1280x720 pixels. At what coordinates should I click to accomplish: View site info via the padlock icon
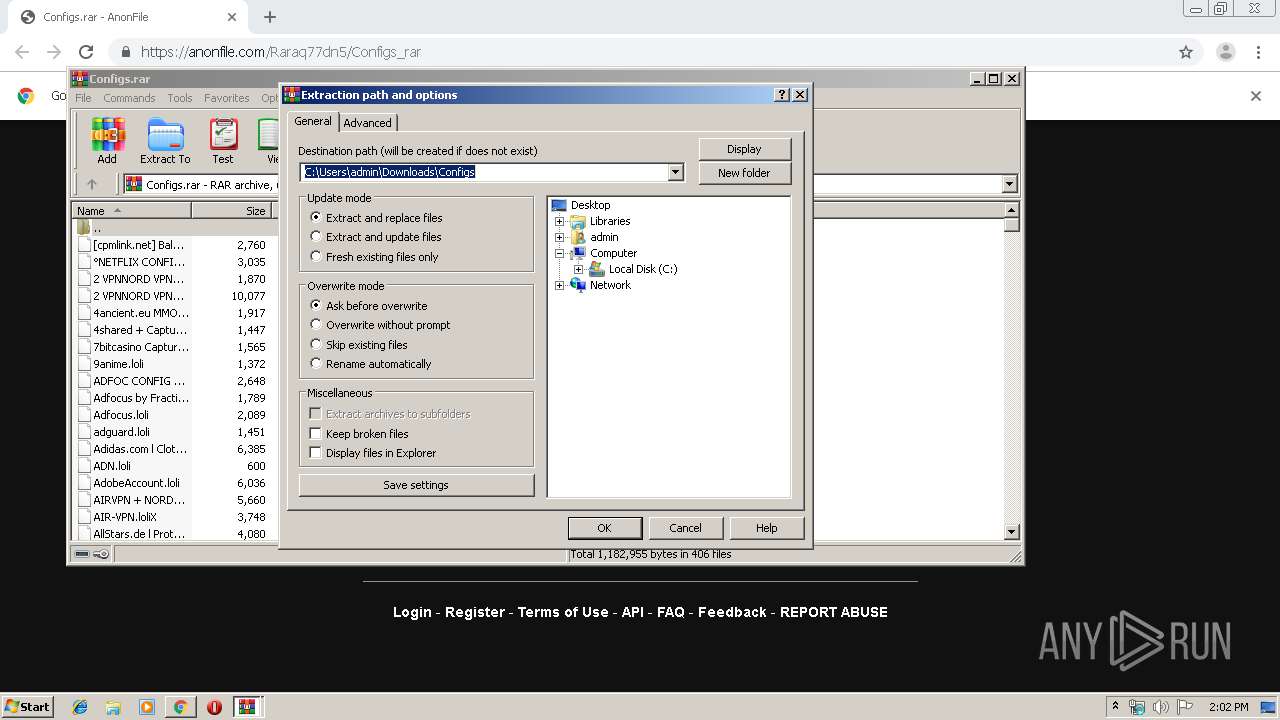click(126, 52)
